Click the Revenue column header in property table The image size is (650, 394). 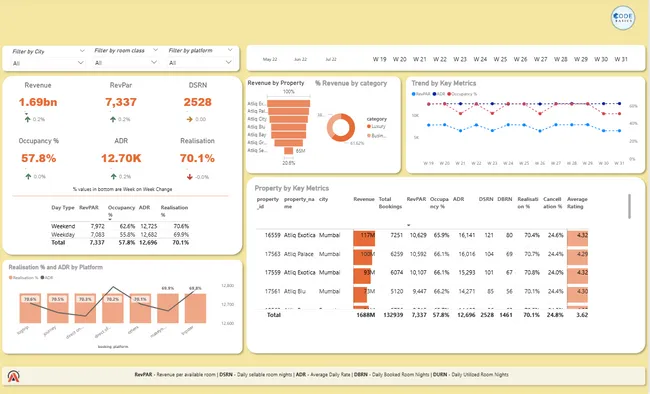364,199
